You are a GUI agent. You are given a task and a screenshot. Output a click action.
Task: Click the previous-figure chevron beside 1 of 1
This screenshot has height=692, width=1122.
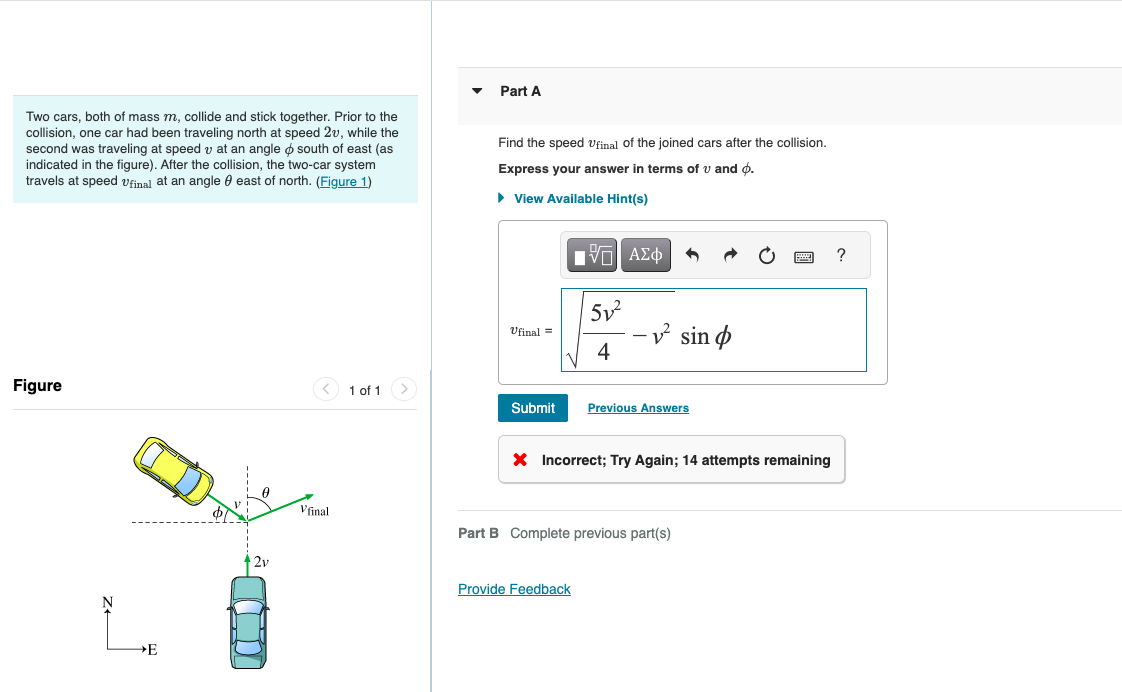[325, 389]
